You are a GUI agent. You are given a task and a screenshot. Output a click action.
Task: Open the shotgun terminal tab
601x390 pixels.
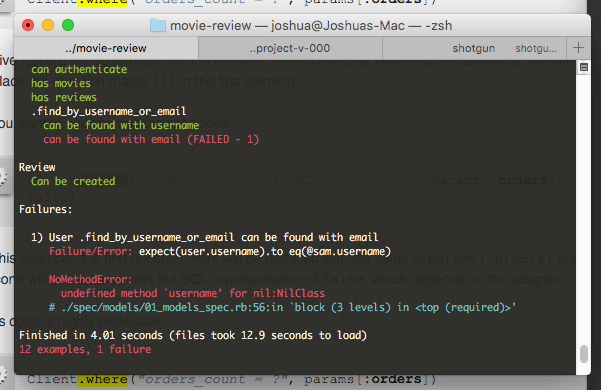coord(473,48)
